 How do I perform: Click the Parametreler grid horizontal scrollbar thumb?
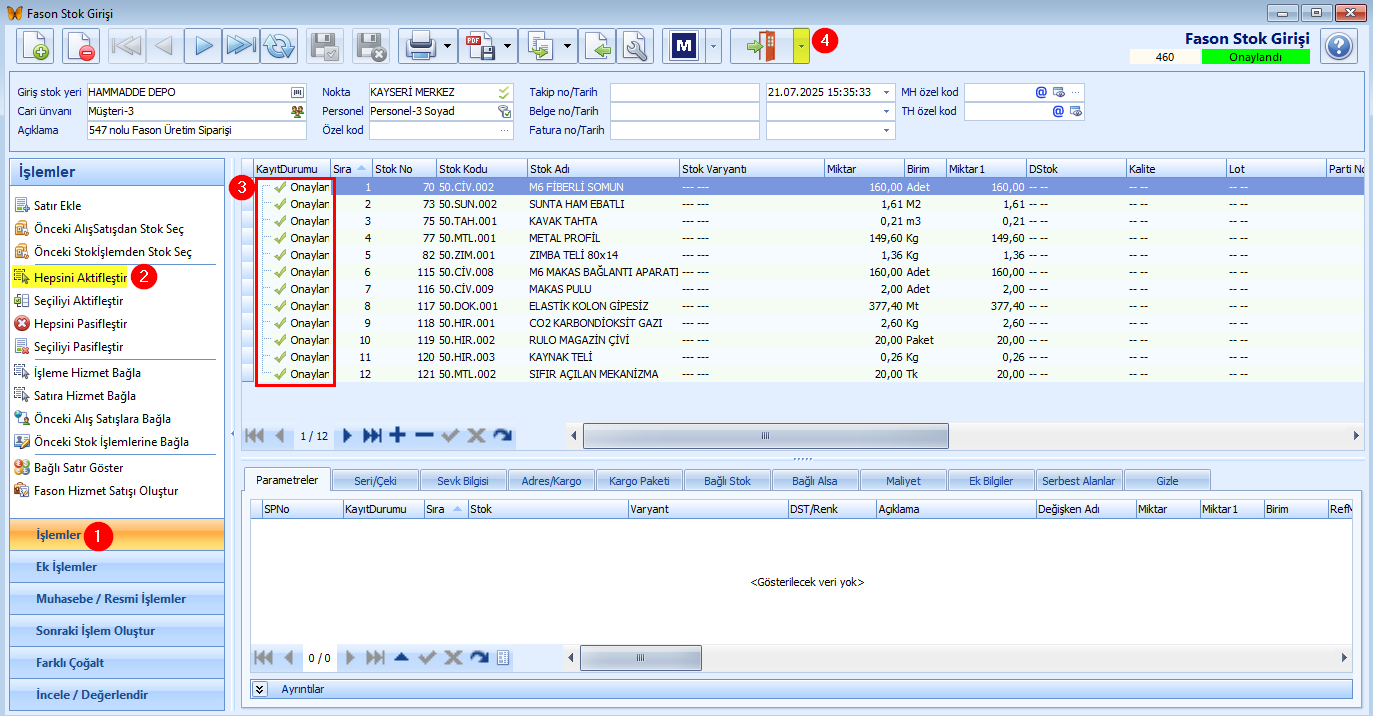tap(641, 658)
